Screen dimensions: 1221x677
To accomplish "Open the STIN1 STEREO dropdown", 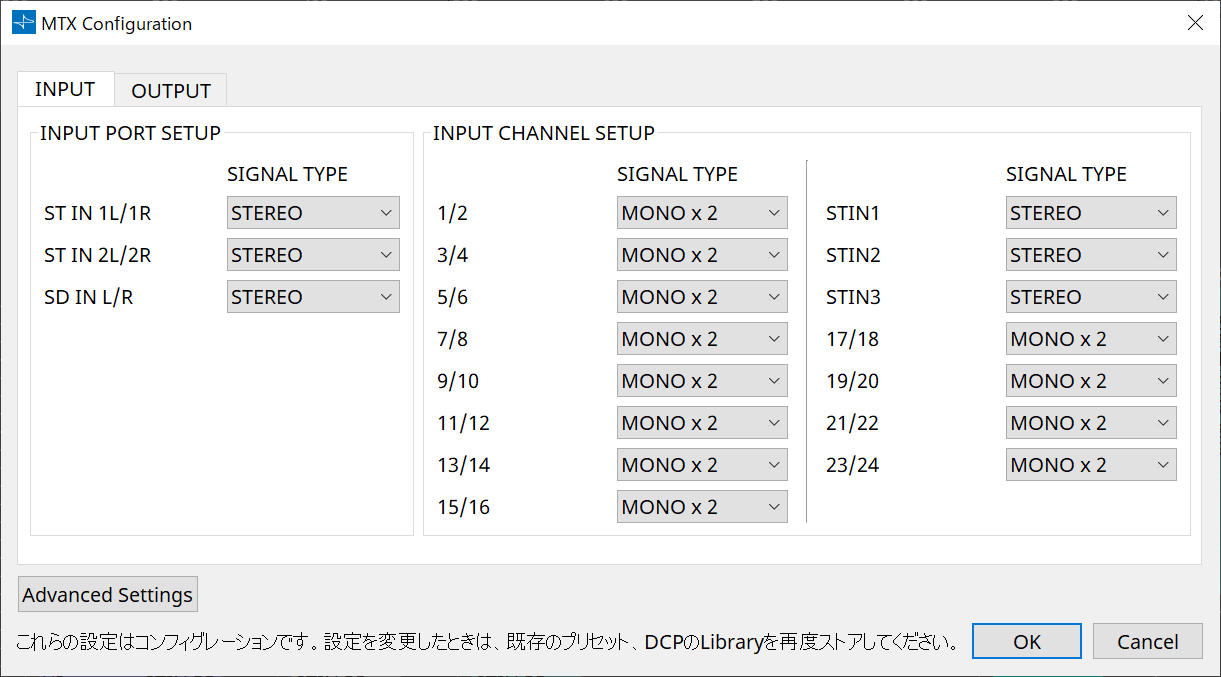I will tap(1090, 212).
